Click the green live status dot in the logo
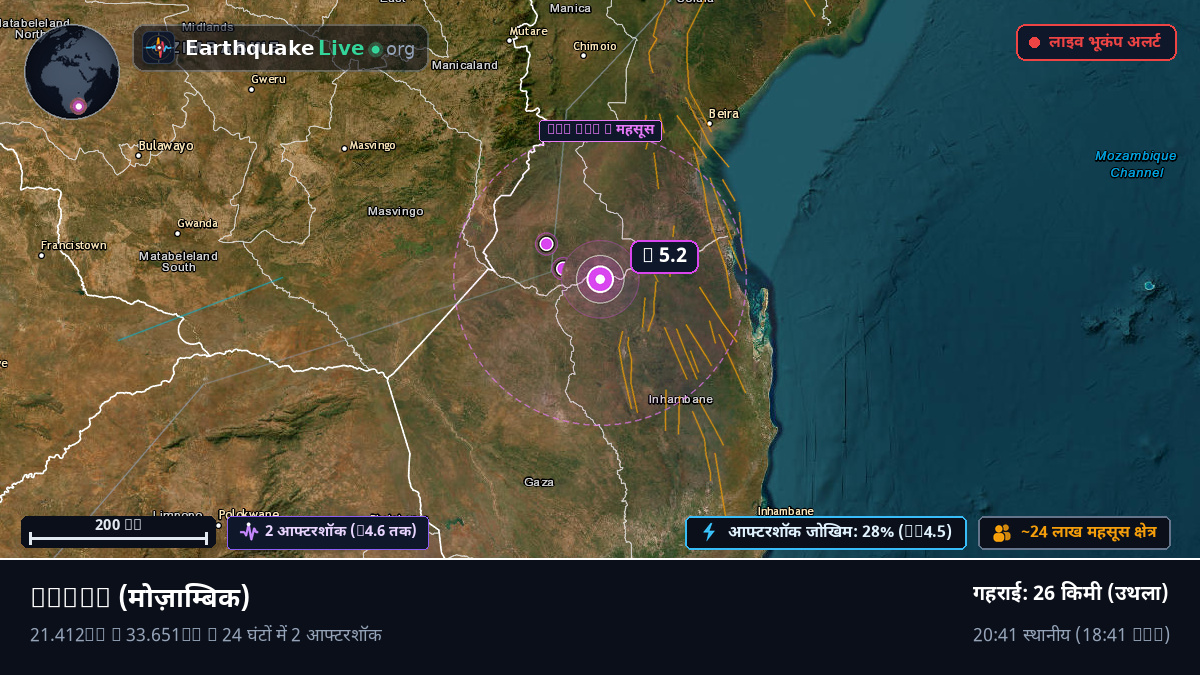 [x=375, y=49]
